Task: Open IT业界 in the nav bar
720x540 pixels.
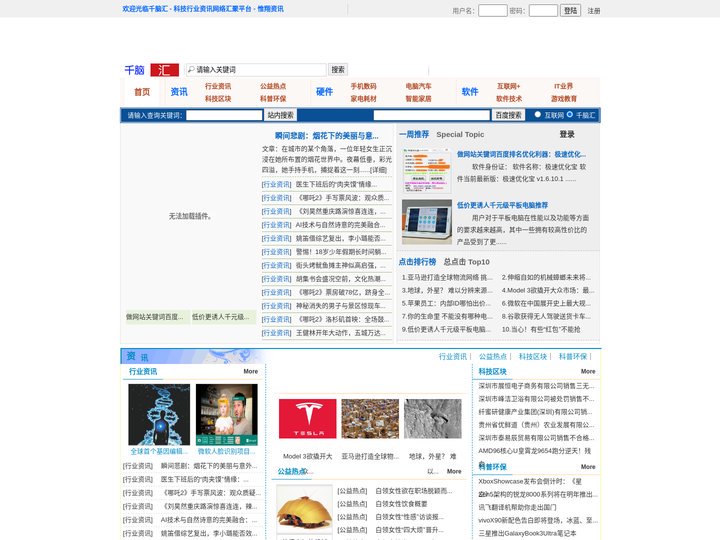Action: pos(563,86)
